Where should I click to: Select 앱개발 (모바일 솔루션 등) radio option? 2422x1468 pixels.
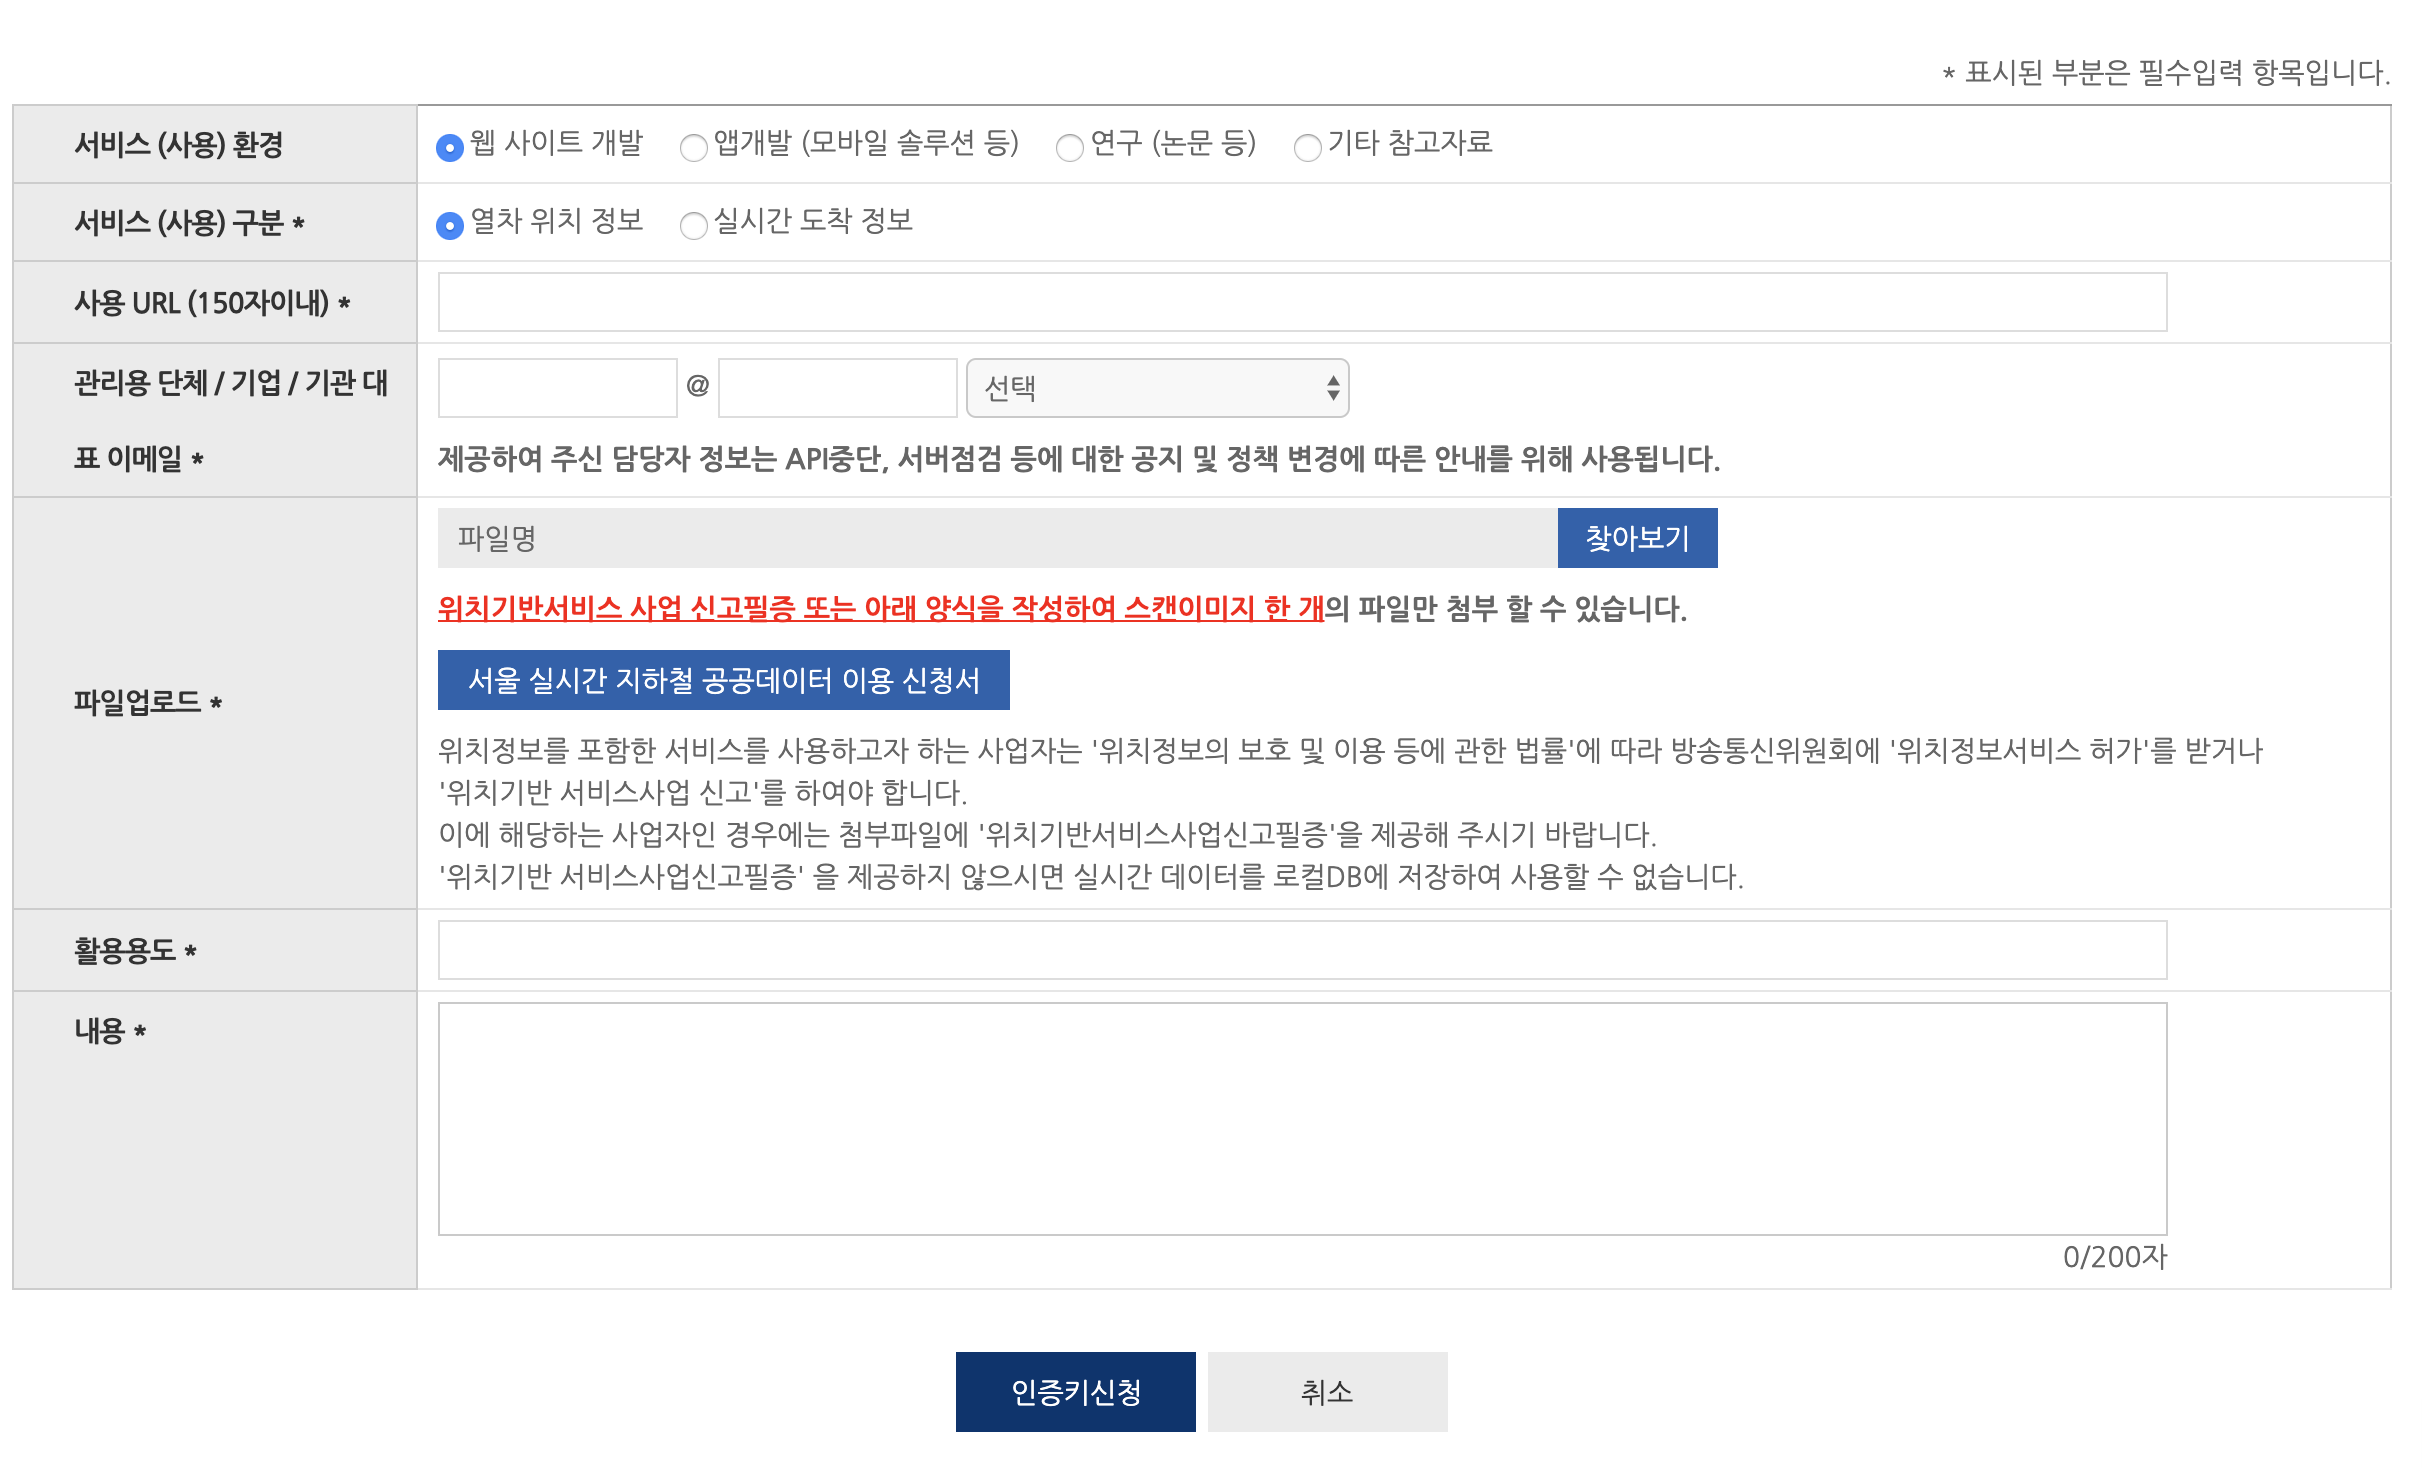coord(693,147)
